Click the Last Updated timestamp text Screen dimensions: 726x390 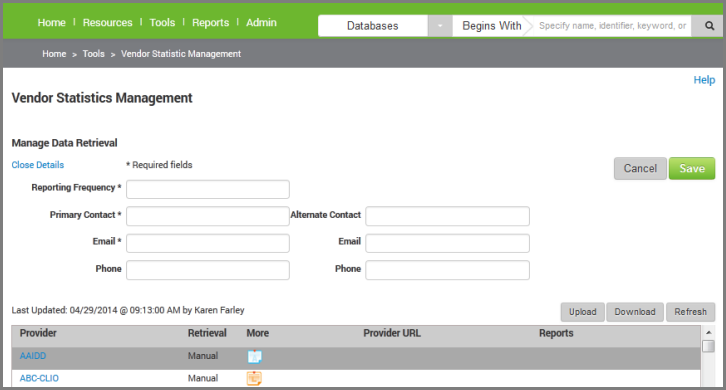coord(128,310)
